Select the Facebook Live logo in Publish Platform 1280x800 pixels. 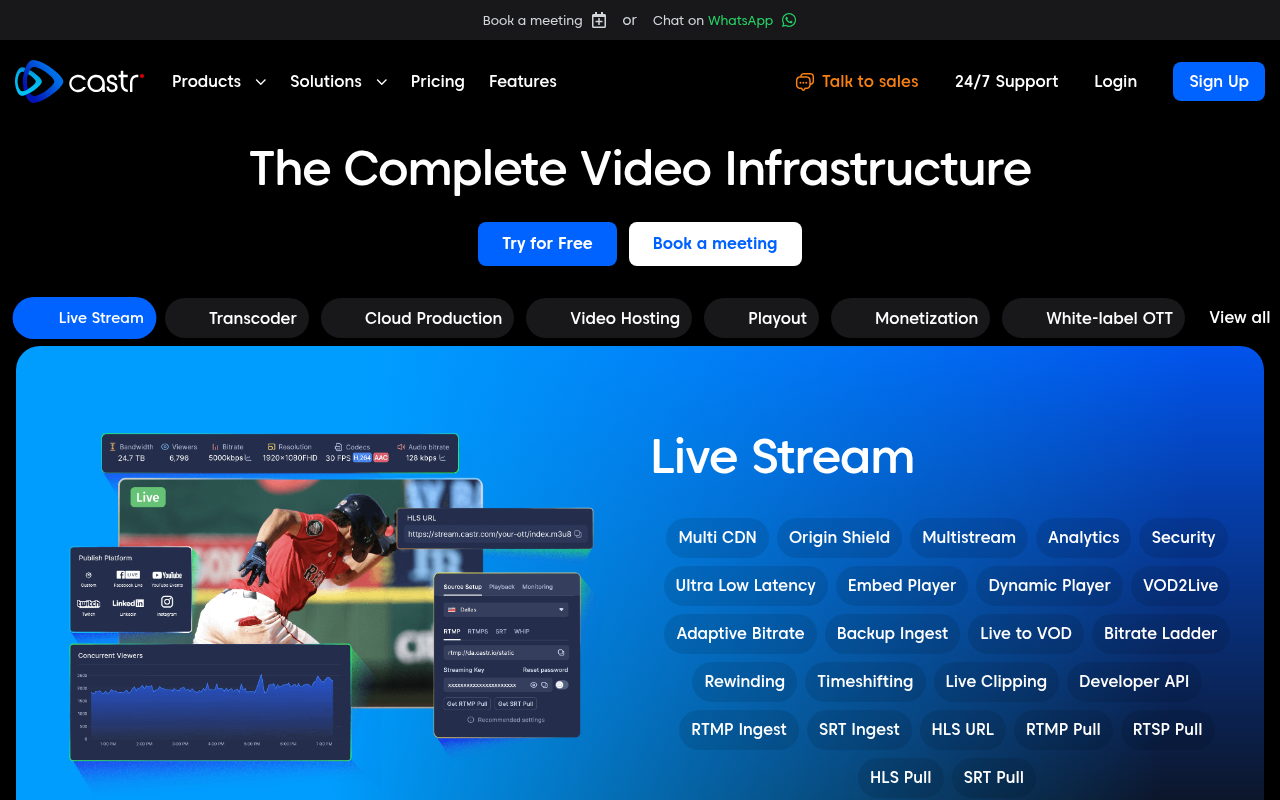click(128, 575)
